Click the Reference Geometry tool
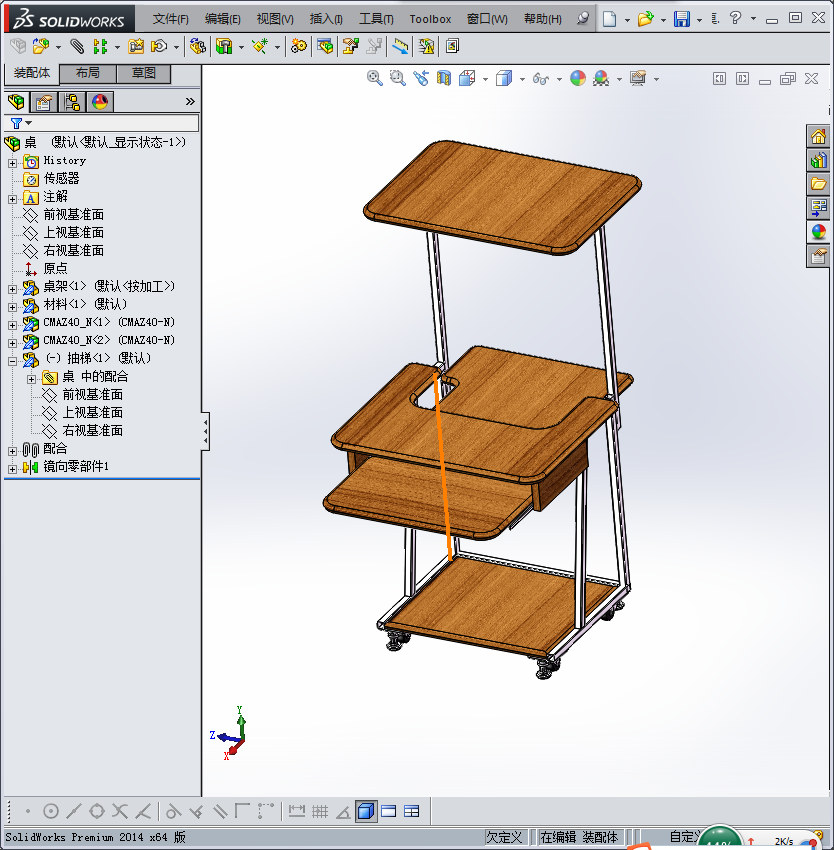This screenshot has width=834, height=850. 260,47
